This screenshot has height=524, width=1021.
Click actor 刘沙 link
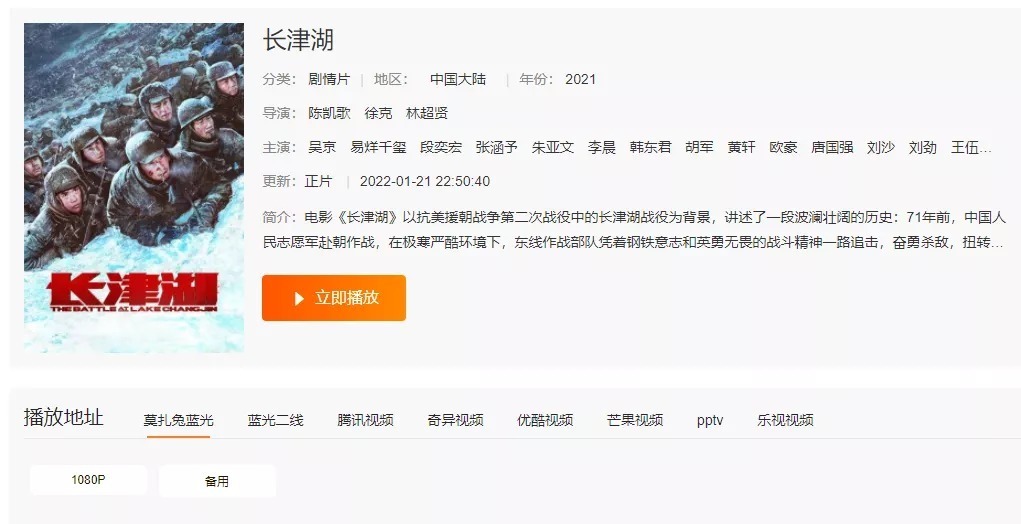(881, 147)
